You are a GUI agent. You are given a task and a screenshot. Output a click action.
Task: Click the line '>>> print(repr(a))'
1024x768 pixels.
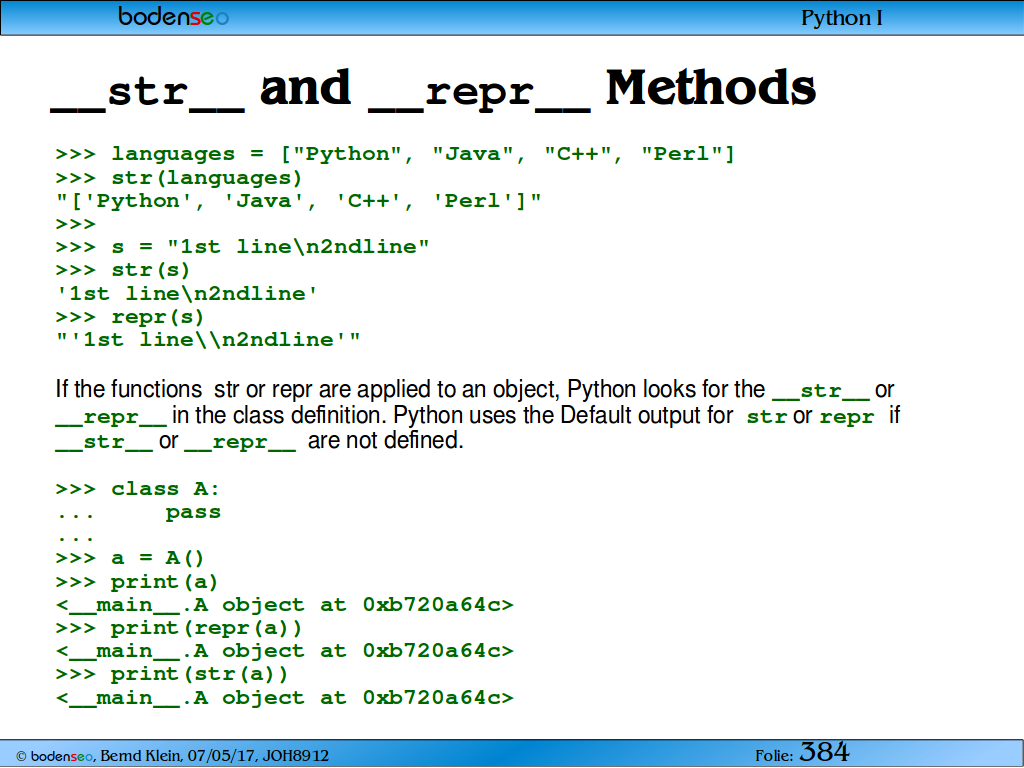(x=179, y=628)
